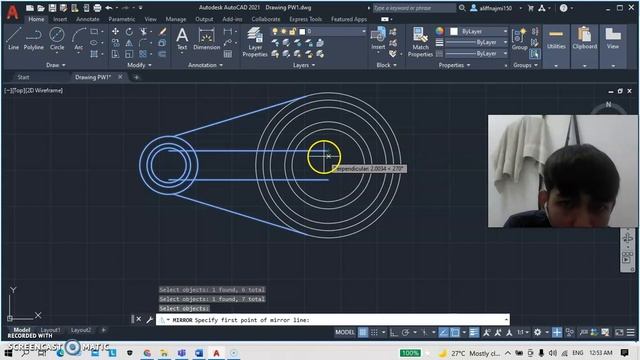The height and width of the screenshot is (360, 640).
Task: Open the Parametric ribbon tab
Action: [122, 19]
